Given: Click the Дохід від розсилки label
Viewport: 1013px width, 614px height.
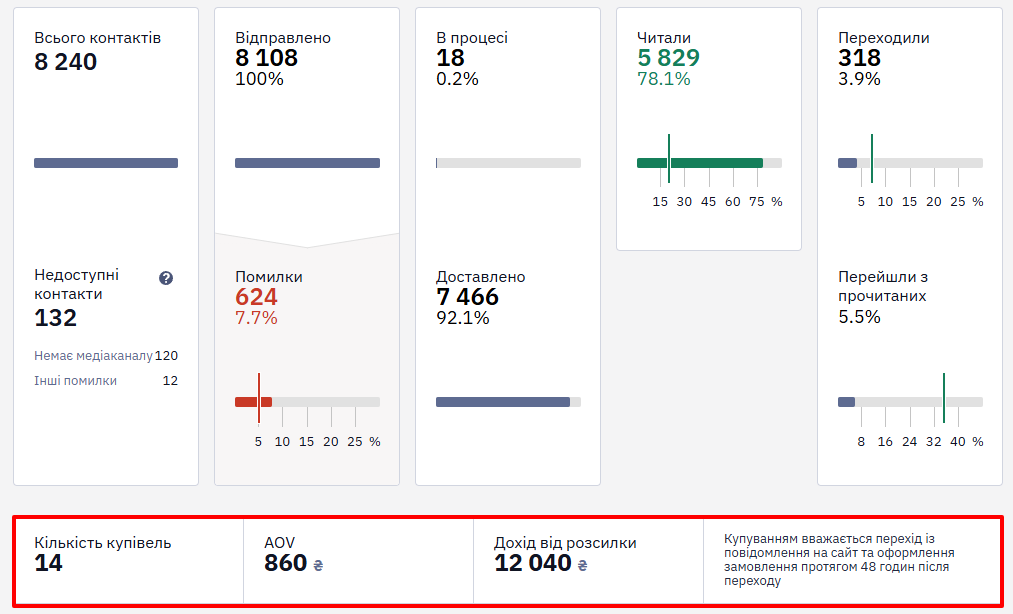Looking at the screenshot, I should point(565,543).
